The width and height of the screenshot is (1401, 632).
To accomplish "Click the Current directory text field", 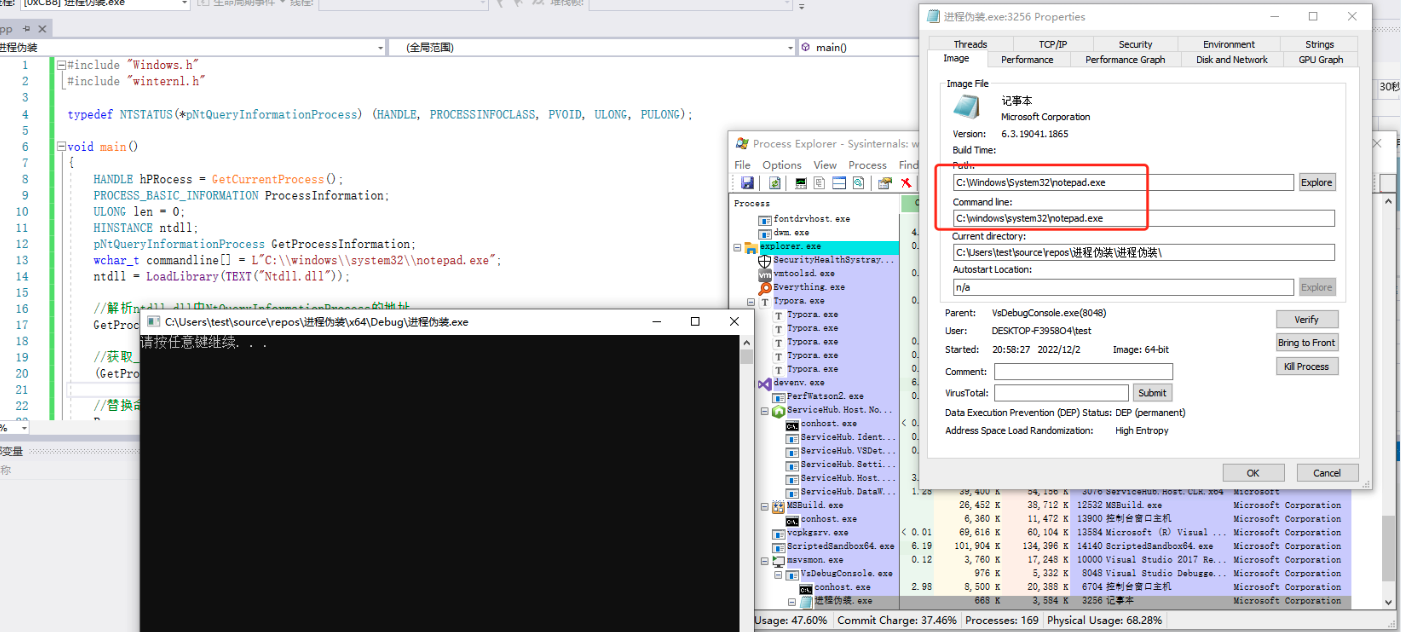I will coord(1143,253).
